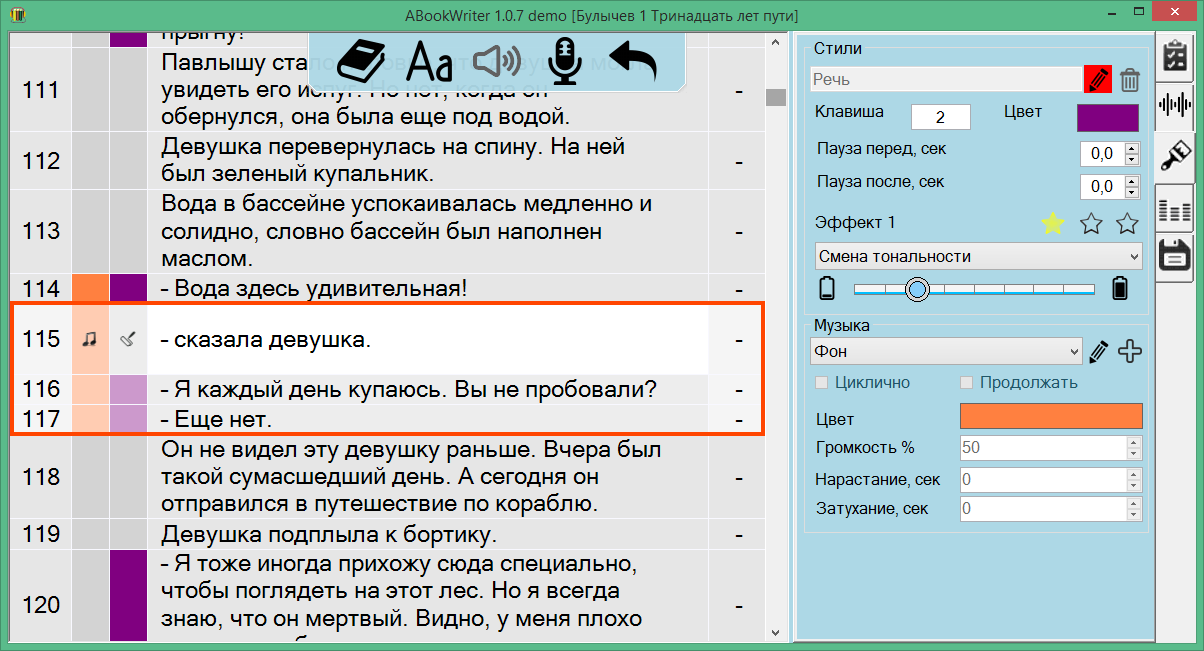The image size is (1204, 651).
Task: Select the microphone recording icon
Action: [x=567, y=60]
